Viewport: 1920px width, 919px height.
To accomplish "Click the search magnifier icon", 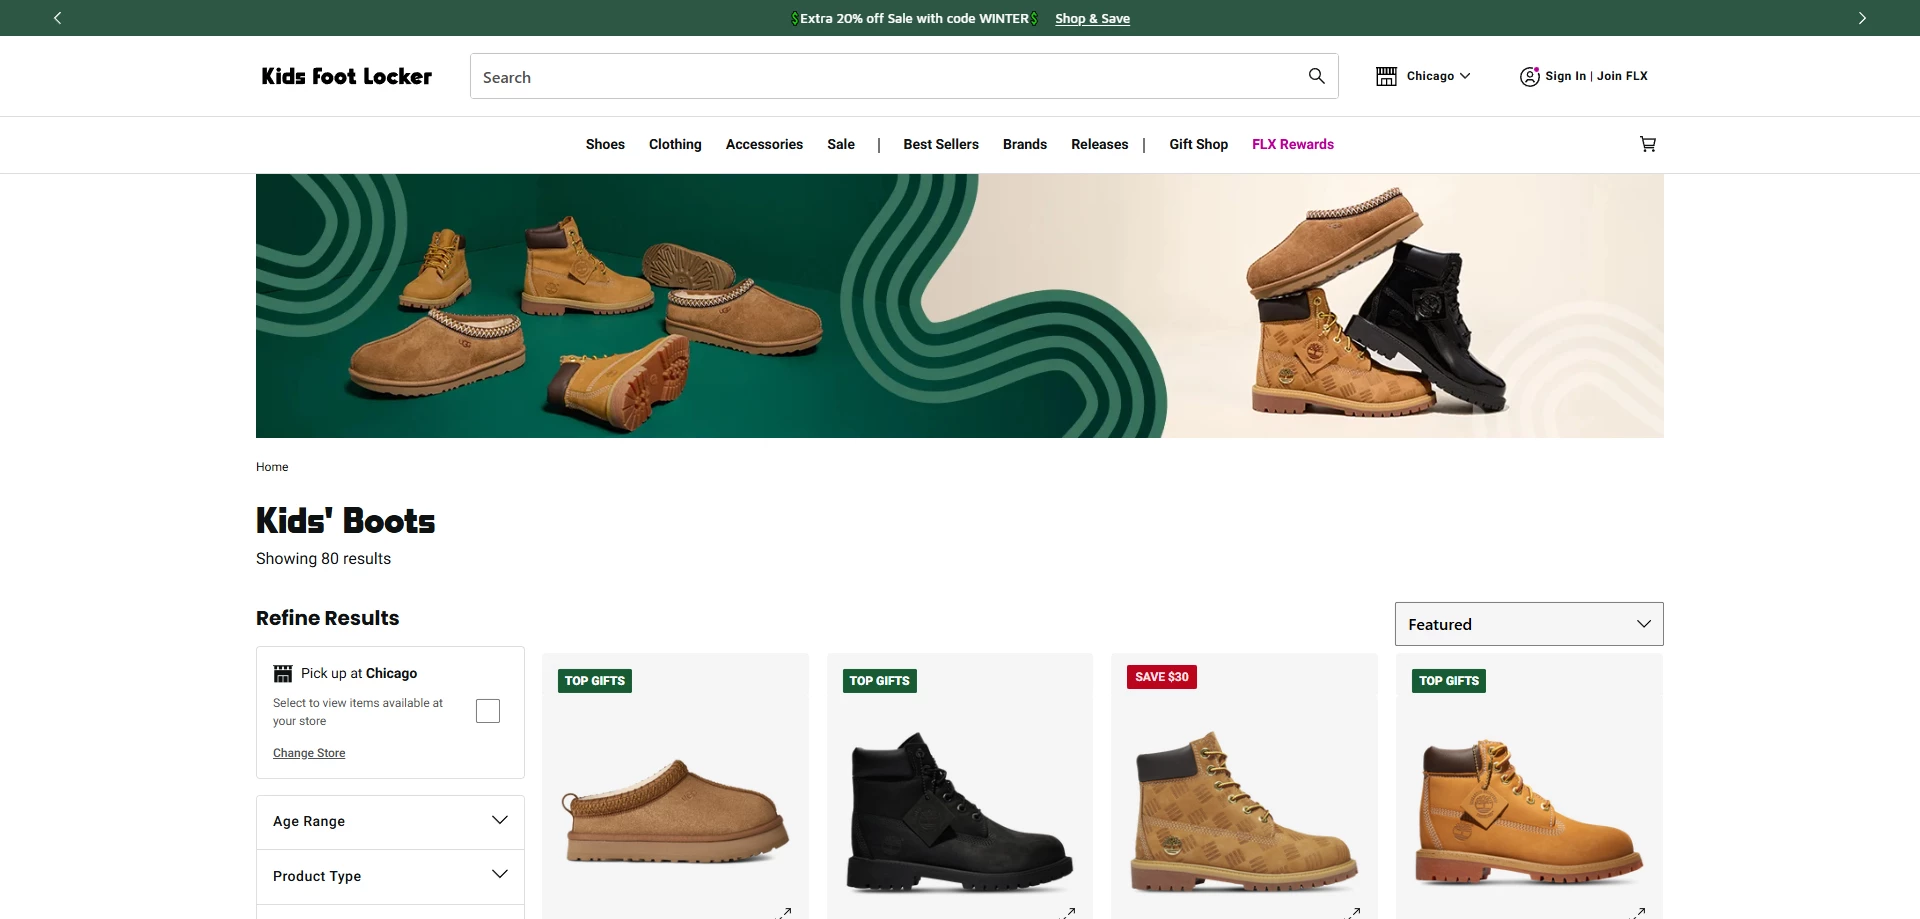I will pos(1316,76).
